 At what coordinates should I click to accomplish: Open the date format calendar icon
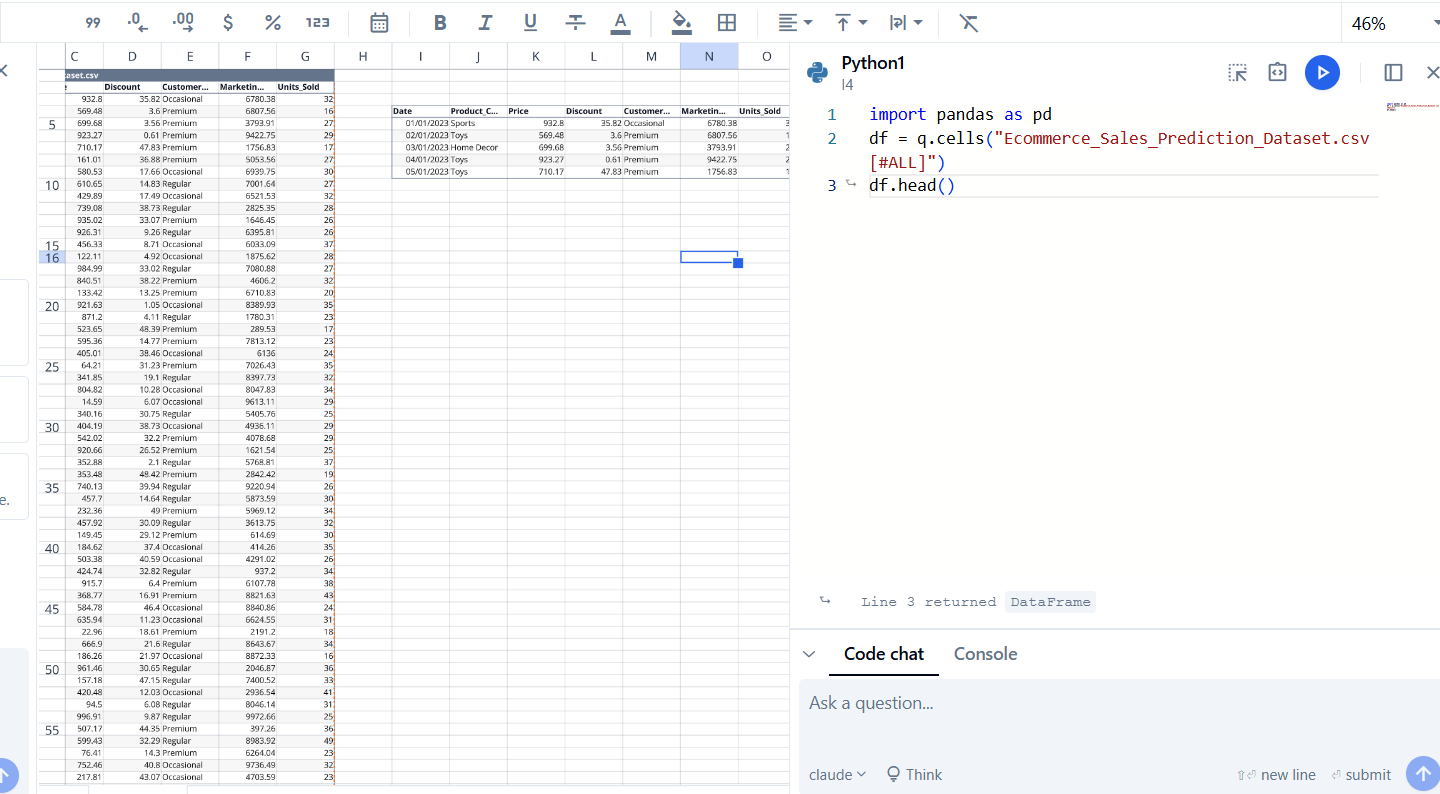click(380, 22)
